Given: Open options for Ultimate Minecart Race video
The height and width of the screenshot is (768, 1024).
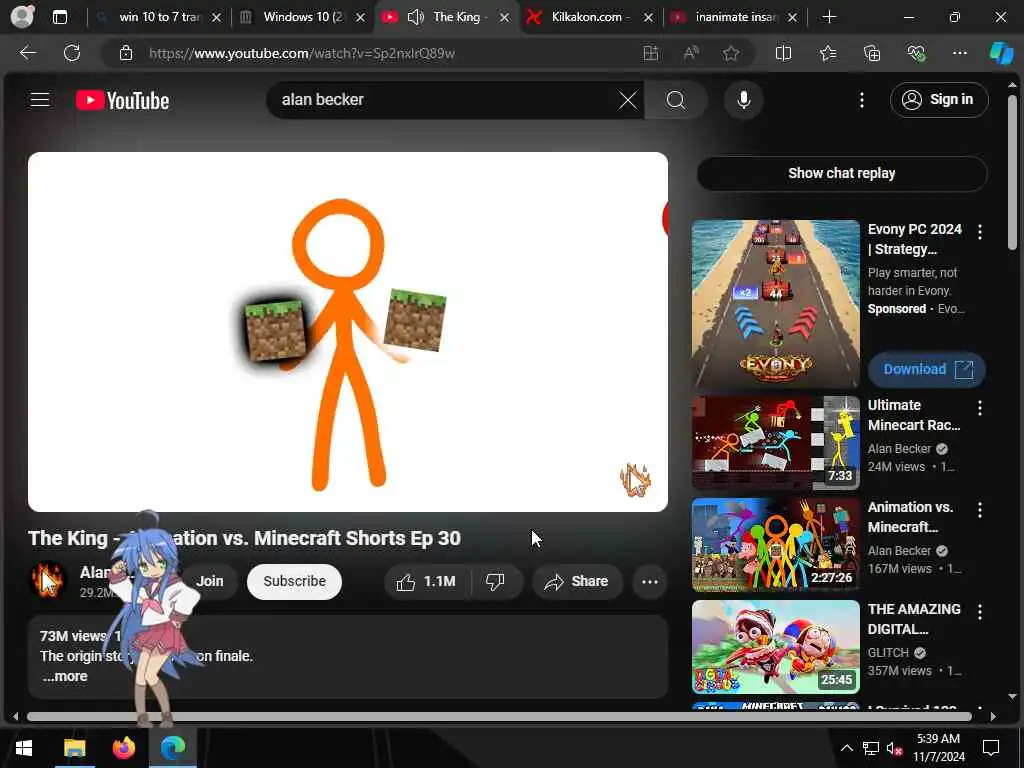Looking at the screenshot, I should point(980,408).
